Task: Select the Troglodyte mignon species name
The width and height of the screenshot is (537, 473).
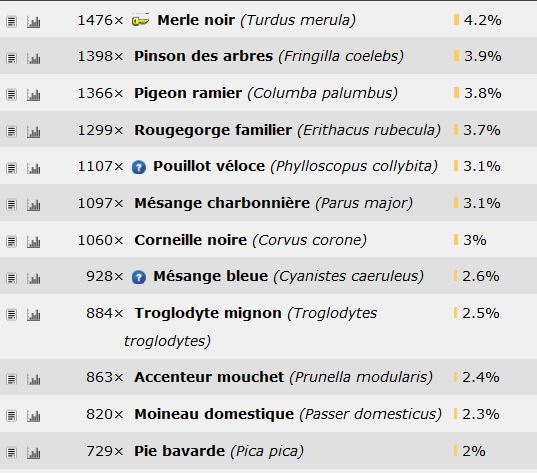Action: pyautogui.click(x=208, y=313)
